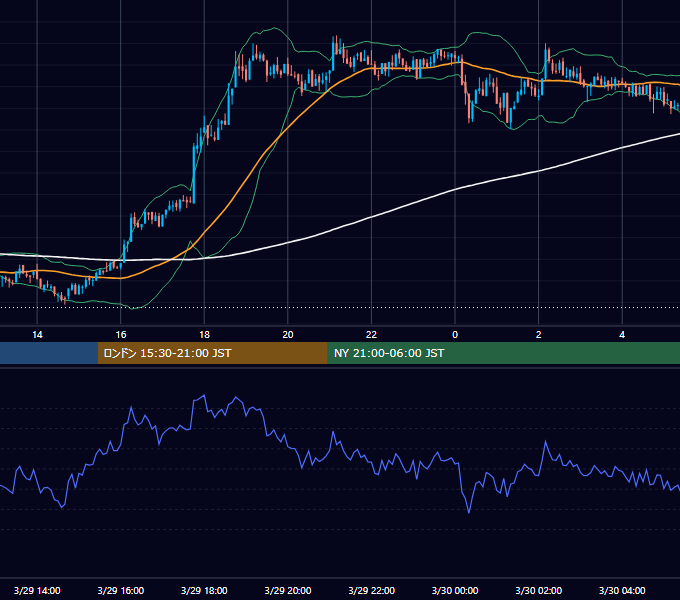This screenshot has height=600, width=680.
Task: Click the 3/29 14:00 label on indicator axis
Action: tap(37, 590)
